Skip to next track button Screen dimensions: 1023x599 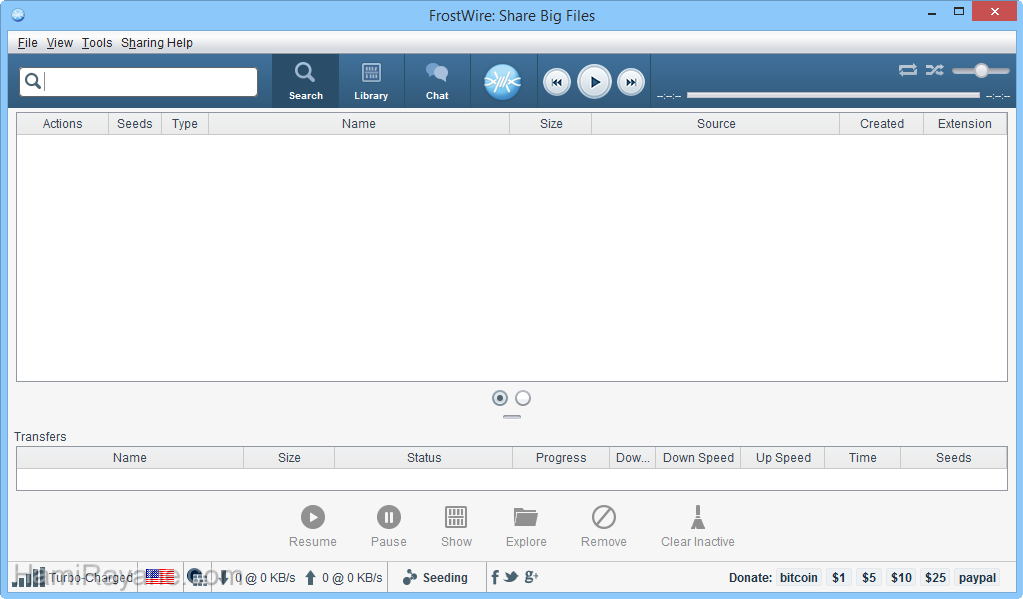point(631,82)
